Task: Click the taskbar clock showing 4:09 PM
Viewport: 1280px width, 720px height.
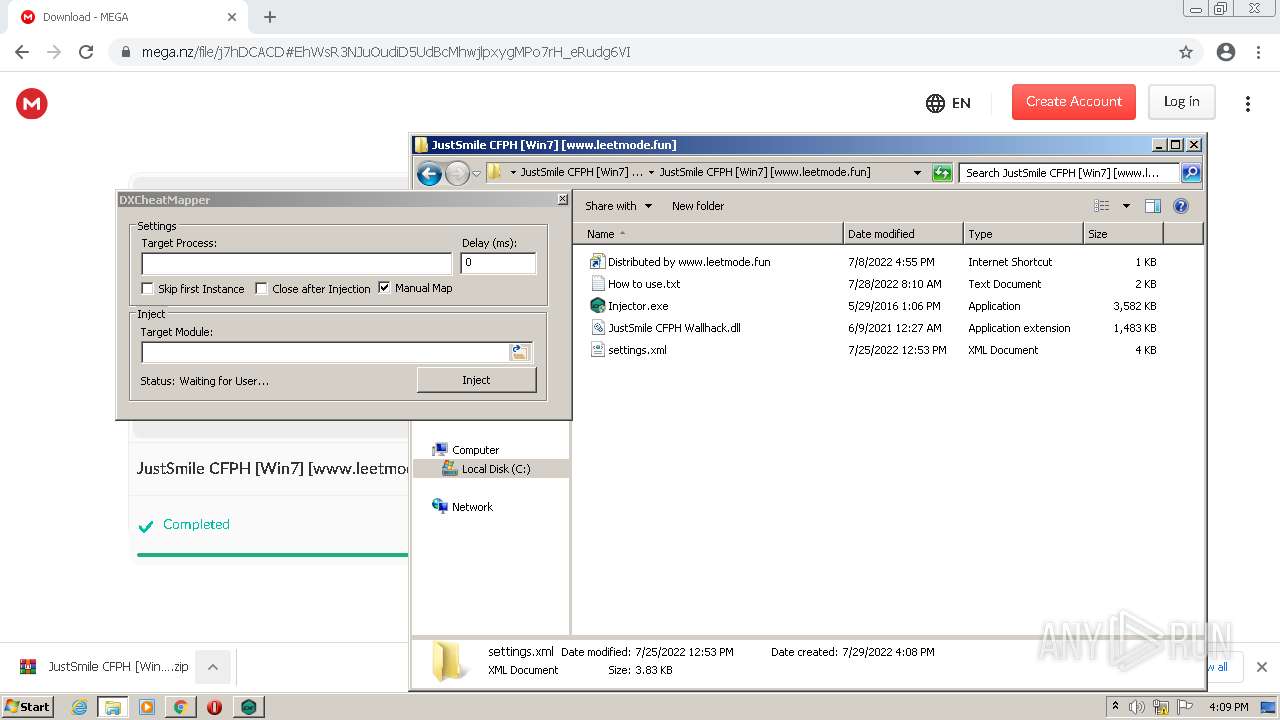Action: point(1228,707)
